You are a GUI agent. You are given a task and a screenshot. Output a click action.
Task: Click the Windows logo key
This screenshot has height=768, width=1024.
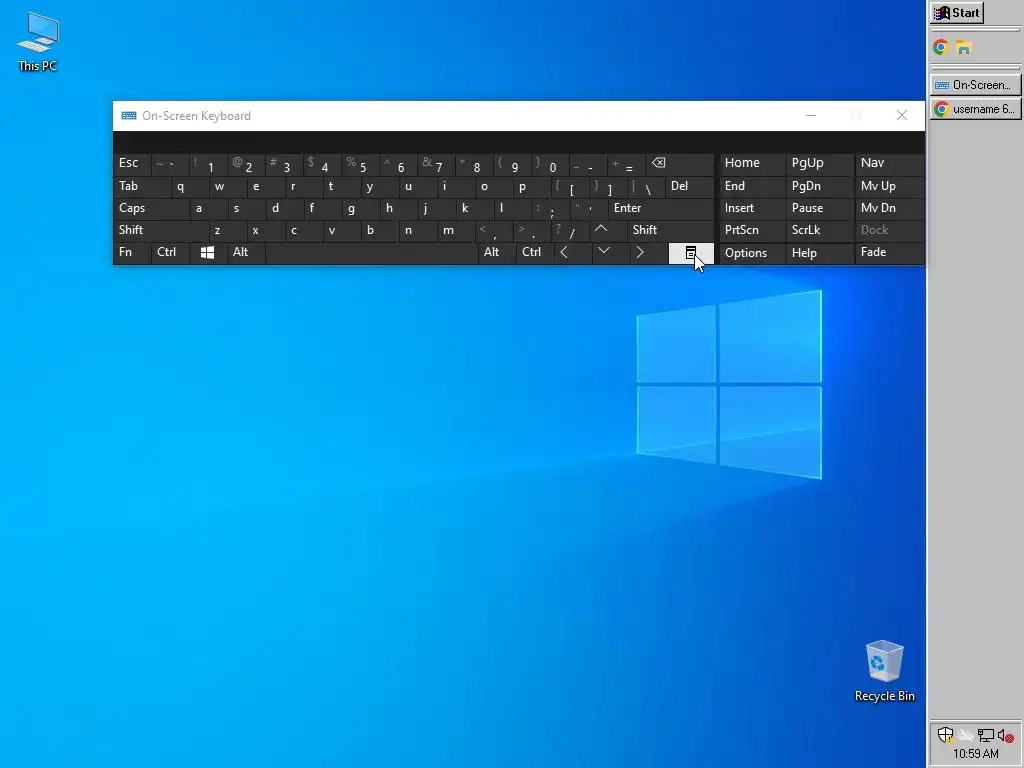208,253
